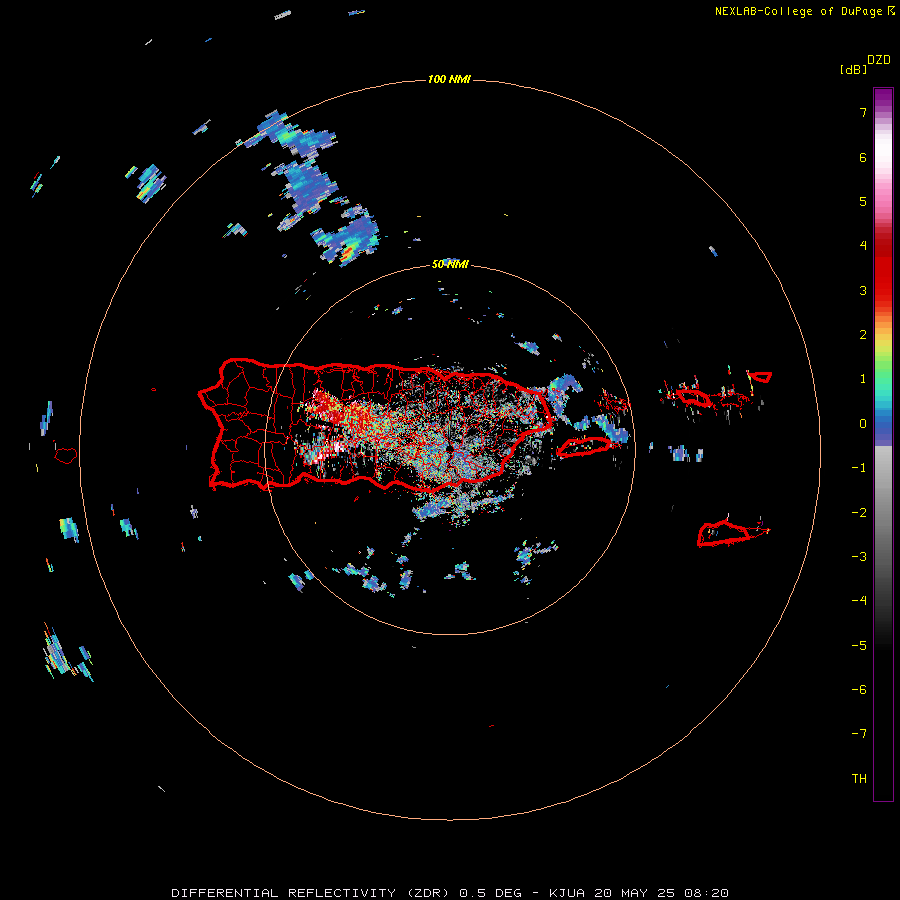The image size is (900, 900).
Task: Click the 2 dB label on the color scale
Action: [863, 335]
